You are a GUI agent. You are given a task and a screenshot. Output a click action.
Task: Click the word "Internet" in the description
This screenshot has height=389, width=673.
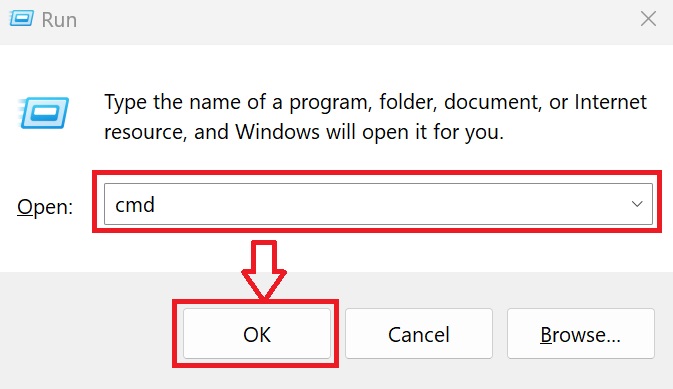click(610, 102)
